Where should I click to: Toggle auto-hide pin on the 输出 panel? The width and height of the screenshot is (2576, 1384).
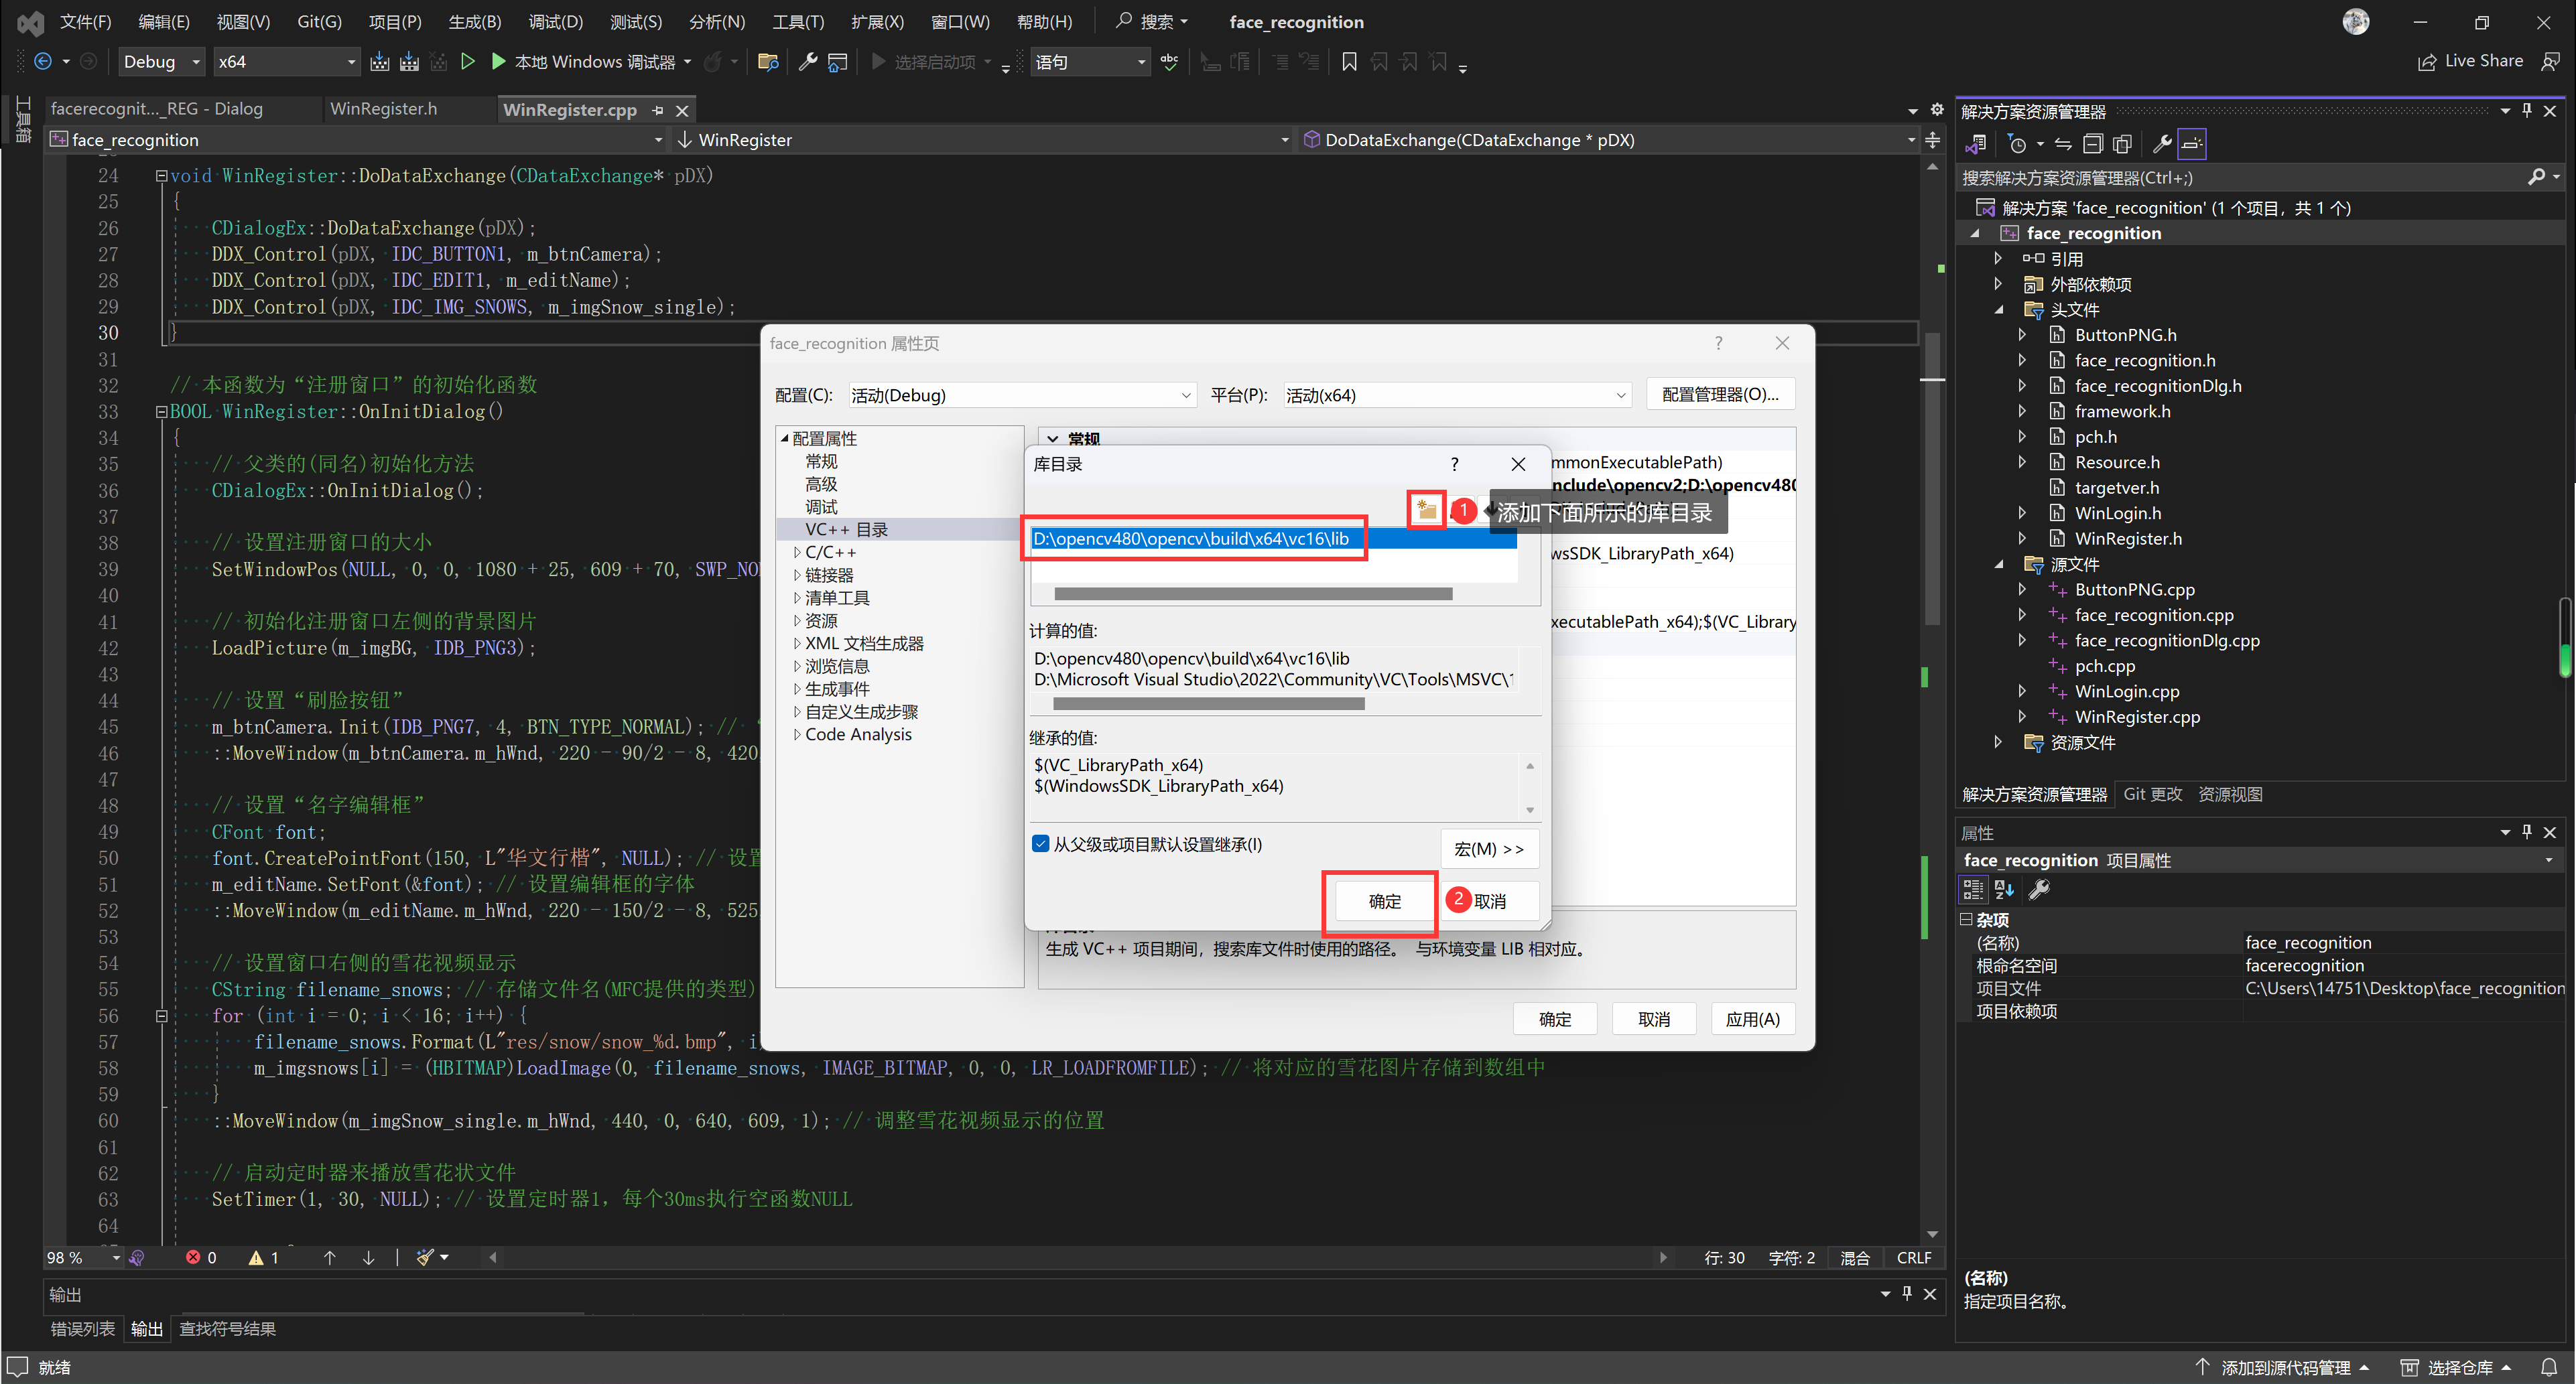coord(1906,1293)
